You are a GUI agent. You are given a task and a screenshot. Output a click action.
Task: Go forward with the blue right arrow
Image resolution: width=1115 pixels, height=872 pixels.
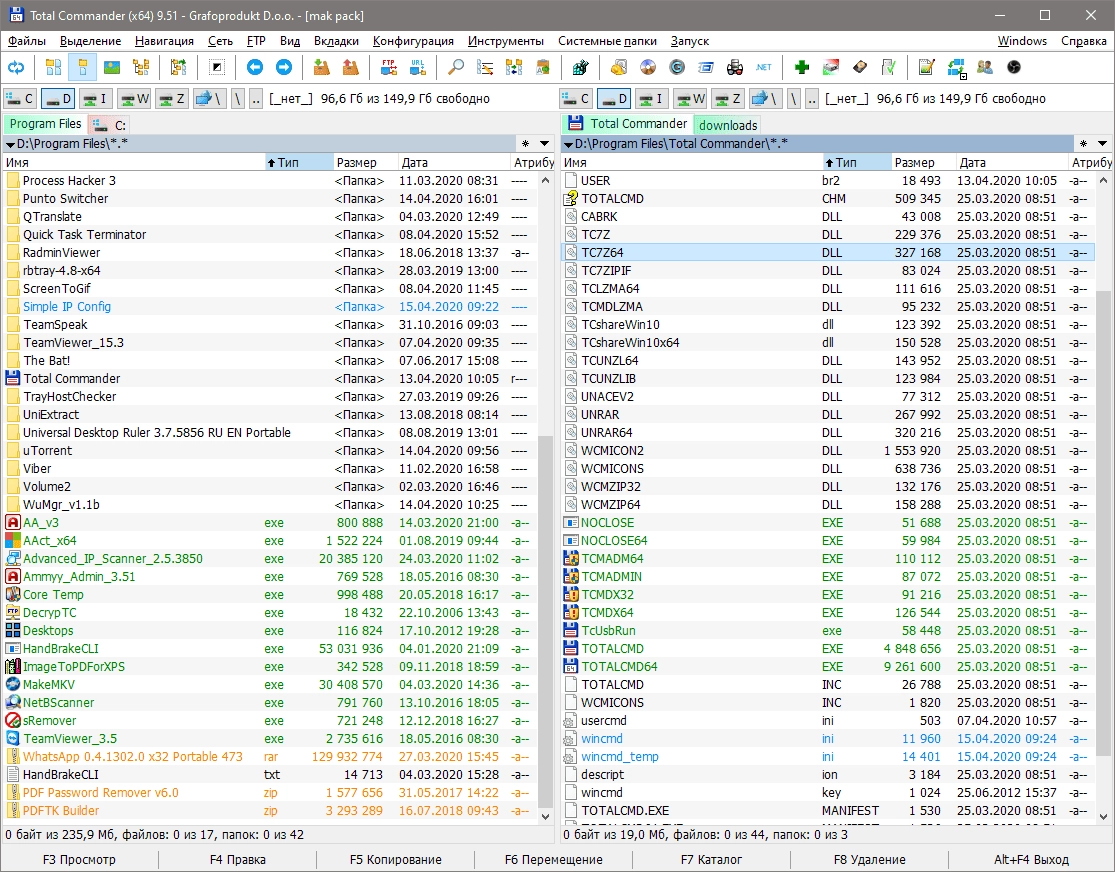(284, 68)
